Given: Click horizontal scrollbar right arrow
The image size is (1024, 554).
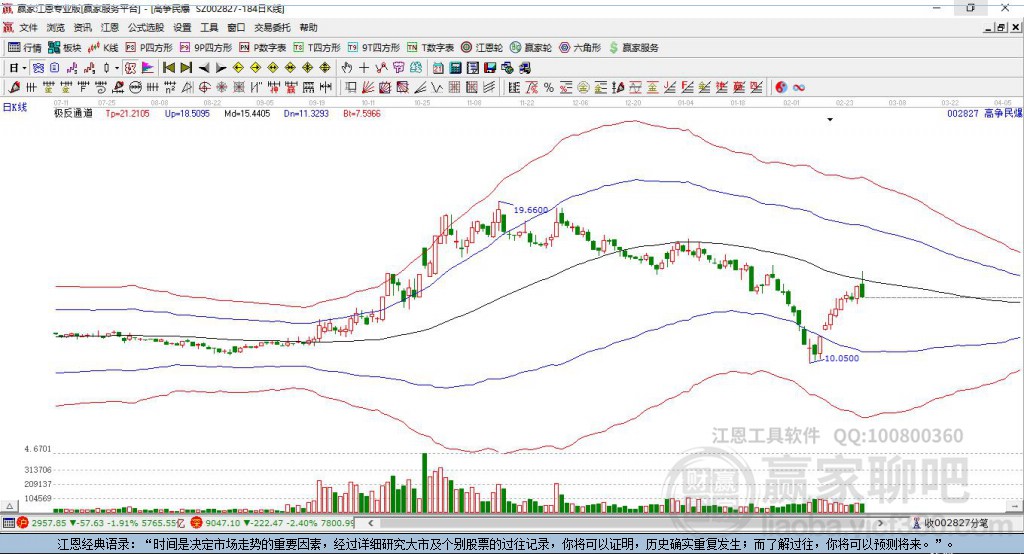Looking at the screenshot, I should (880, 523).
